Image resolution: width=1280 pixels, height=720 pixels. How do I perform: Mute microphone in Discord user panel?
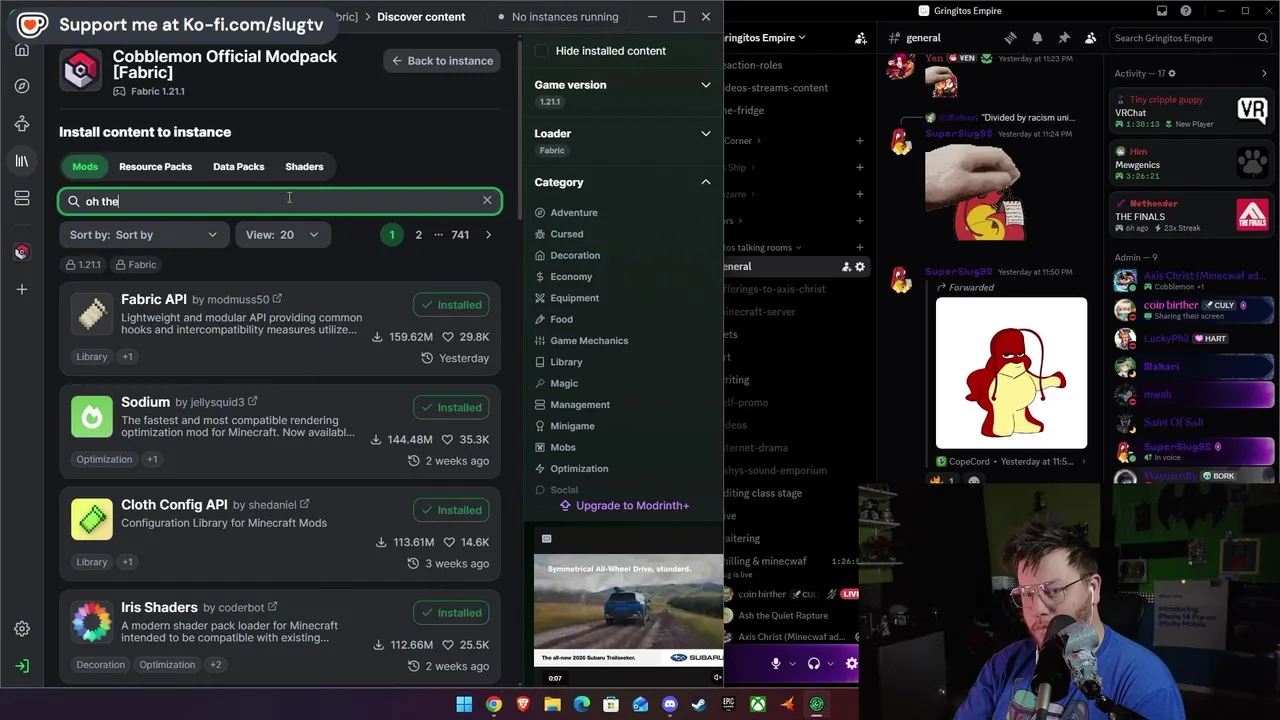click(x=775, y=663)
